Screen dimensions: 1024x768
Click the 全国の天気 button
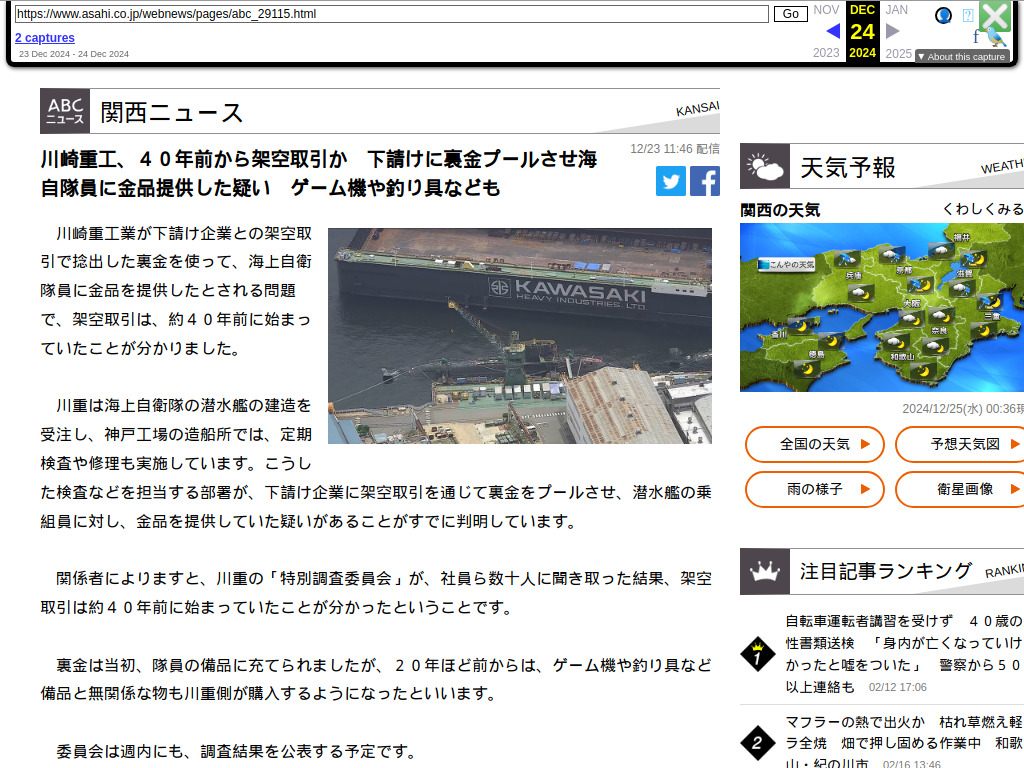pyautogui.click(x=815, y=444)
